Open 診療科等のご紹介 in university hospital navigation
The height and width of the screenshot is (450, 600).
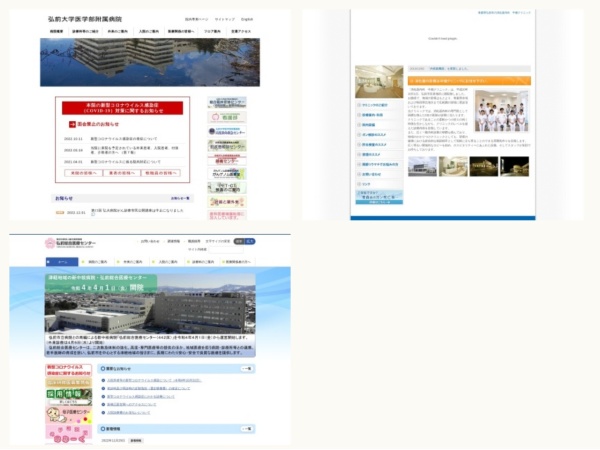pos(85,31)
